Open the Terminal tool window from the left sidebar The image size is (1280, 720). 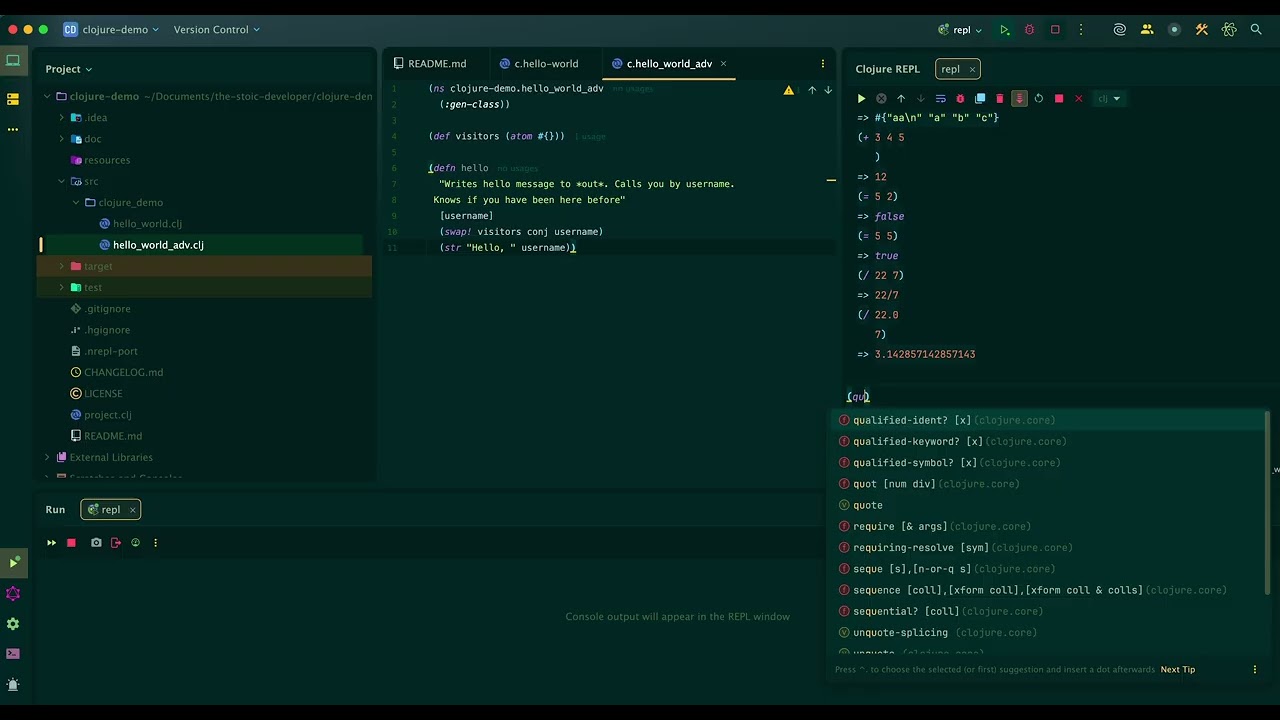tap(13, 654)
